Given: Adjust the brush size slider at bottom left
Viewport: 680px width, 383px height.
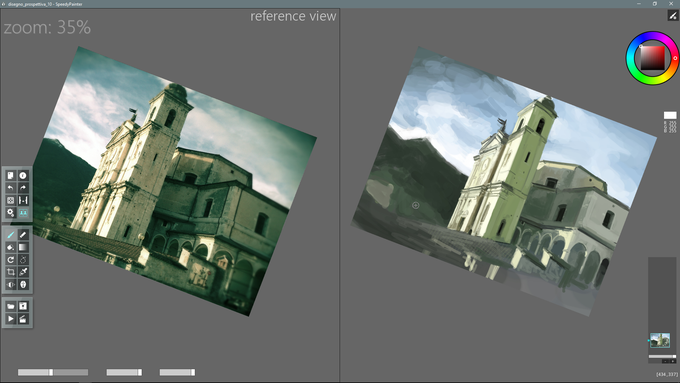Looking at the screenshot, I should (53, 372).
